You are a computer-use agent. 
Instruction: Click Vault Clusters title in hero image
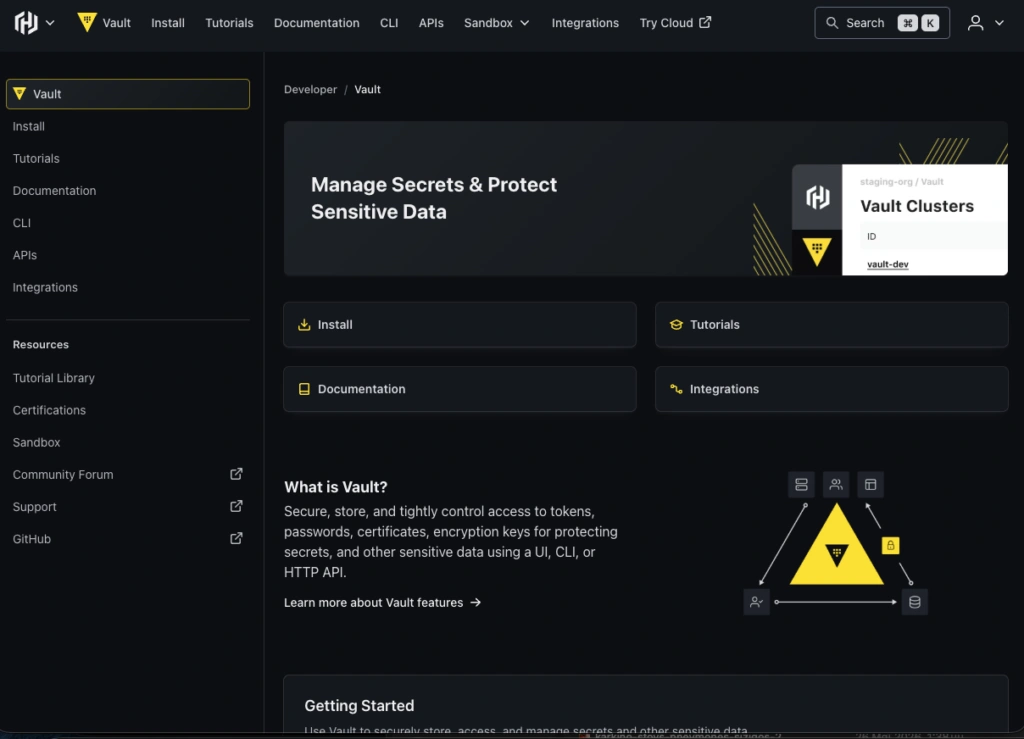[x=917, y=206]
